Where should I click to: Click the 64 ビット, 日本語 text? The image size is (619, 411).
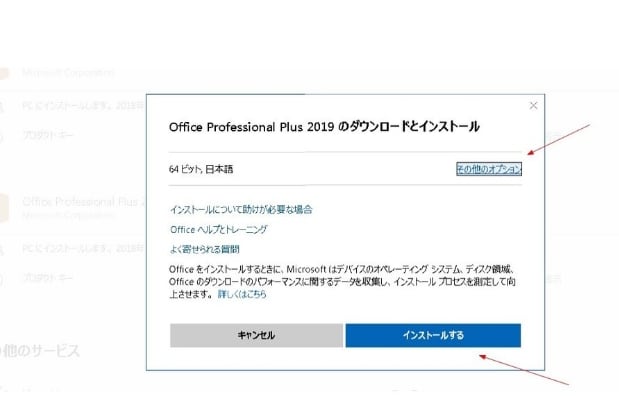pyautogui.click(x=201, y=169)
